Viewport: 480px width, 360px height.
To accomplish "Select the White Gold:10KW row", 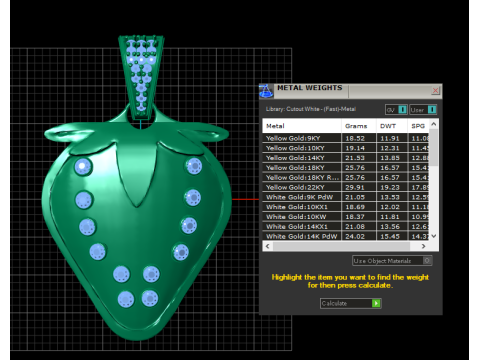I will click(346, 217).
